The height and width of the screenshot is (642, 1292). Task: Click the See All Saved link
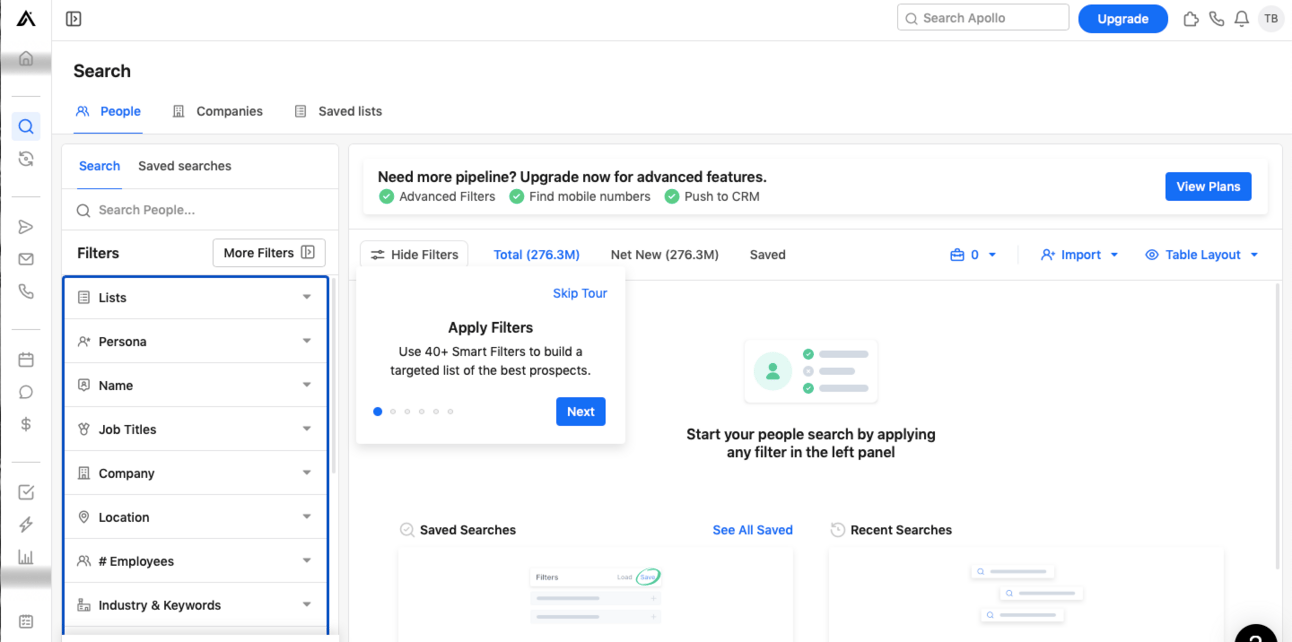753,530
